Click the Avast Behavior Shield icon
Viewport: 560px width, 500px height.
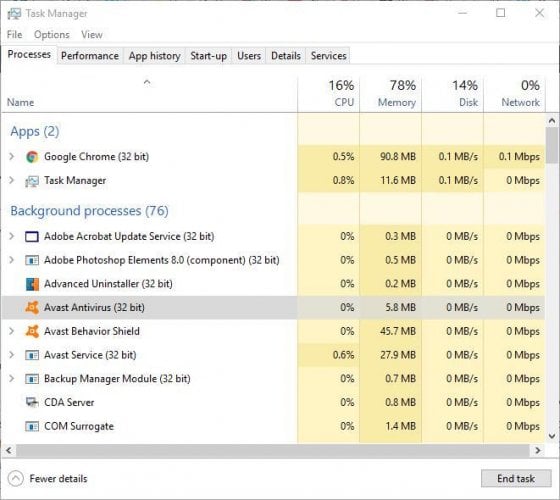pyautogui.click(x=32, y=331)
